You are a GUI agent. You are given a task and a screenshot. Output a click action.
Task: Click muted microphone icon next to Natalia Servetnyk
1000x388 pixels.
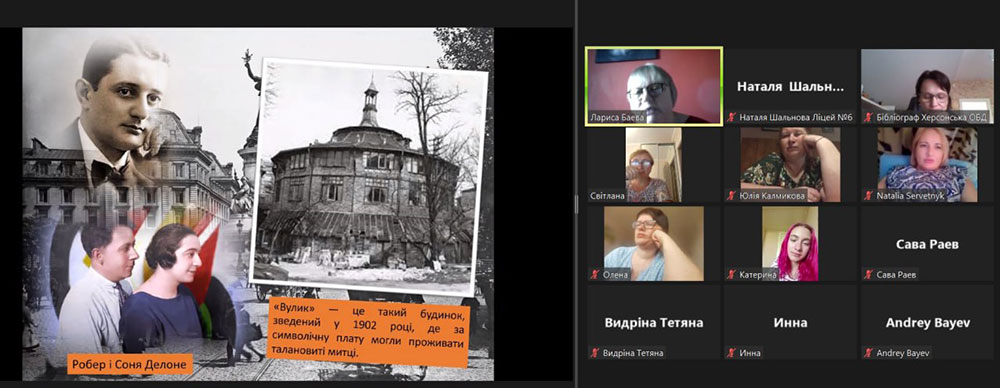869,196
